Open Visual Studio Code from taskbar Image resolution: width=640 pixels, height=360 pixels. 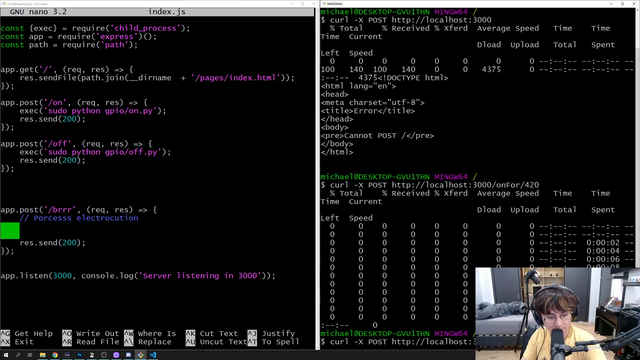tap(153, 355)
